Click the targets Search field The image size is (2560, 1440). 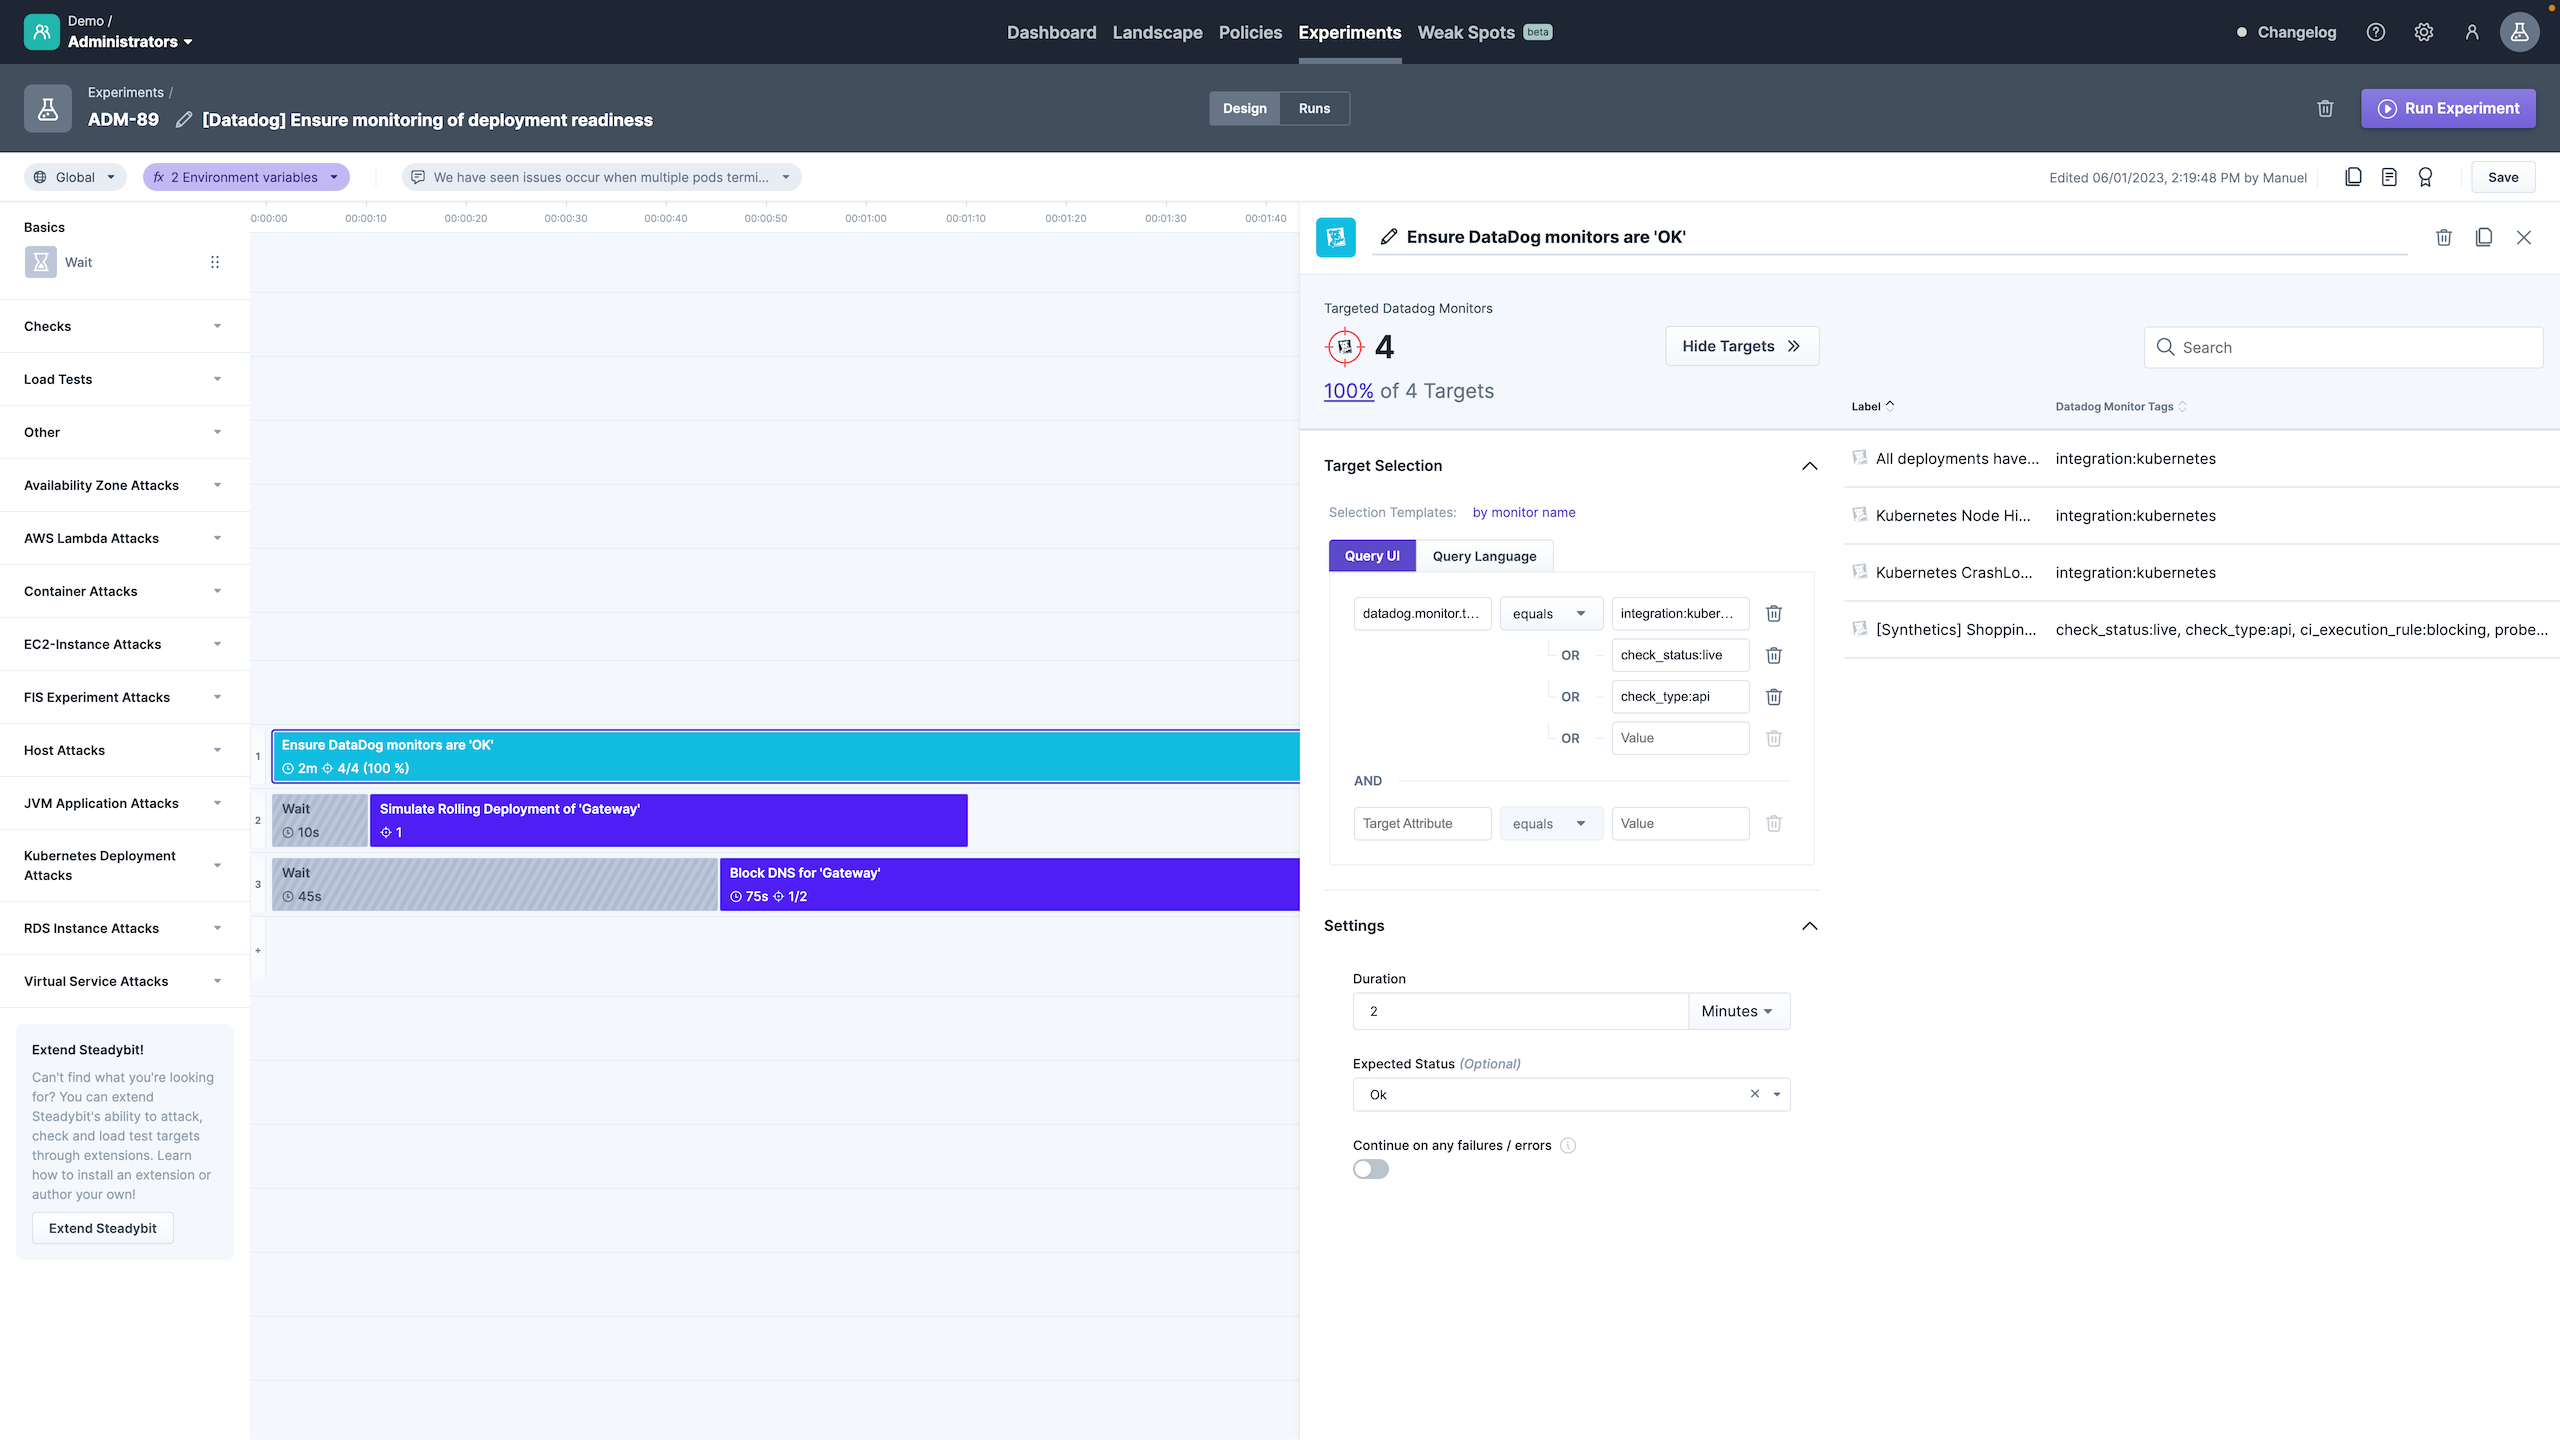click(2343, 347)
